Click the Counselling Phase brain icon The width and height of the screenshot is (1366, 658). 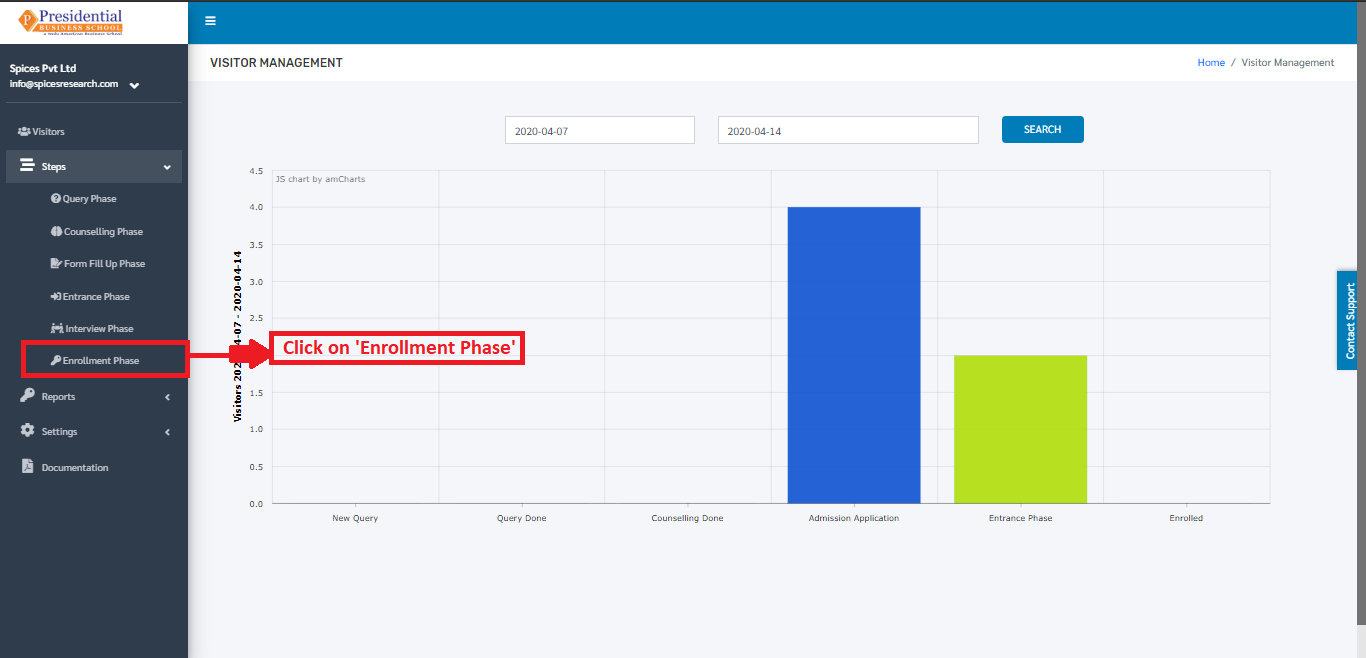tap(56, 232)
